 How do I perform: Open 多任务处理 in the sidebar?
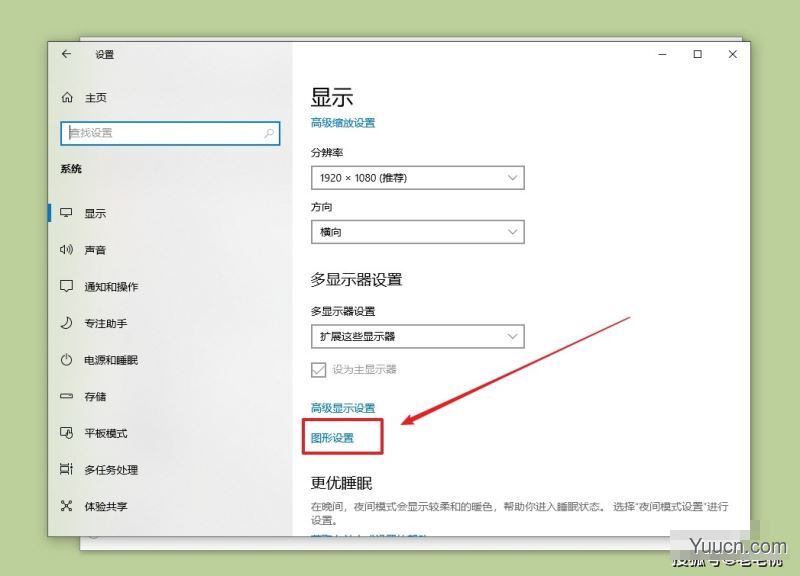pyautogui.click(x=111, y=469)
